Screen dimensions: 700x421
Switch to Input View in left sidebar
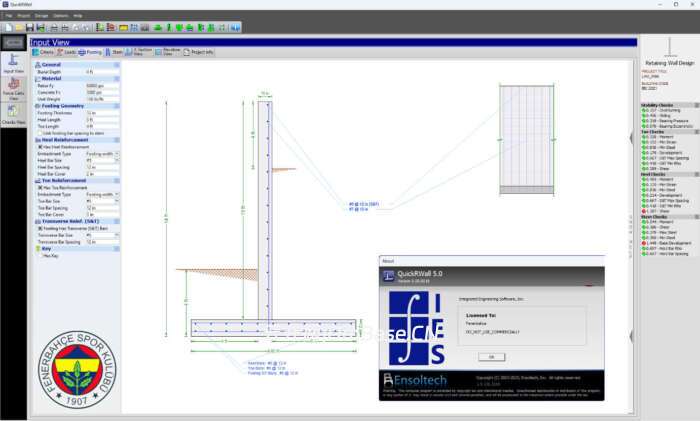13,63
